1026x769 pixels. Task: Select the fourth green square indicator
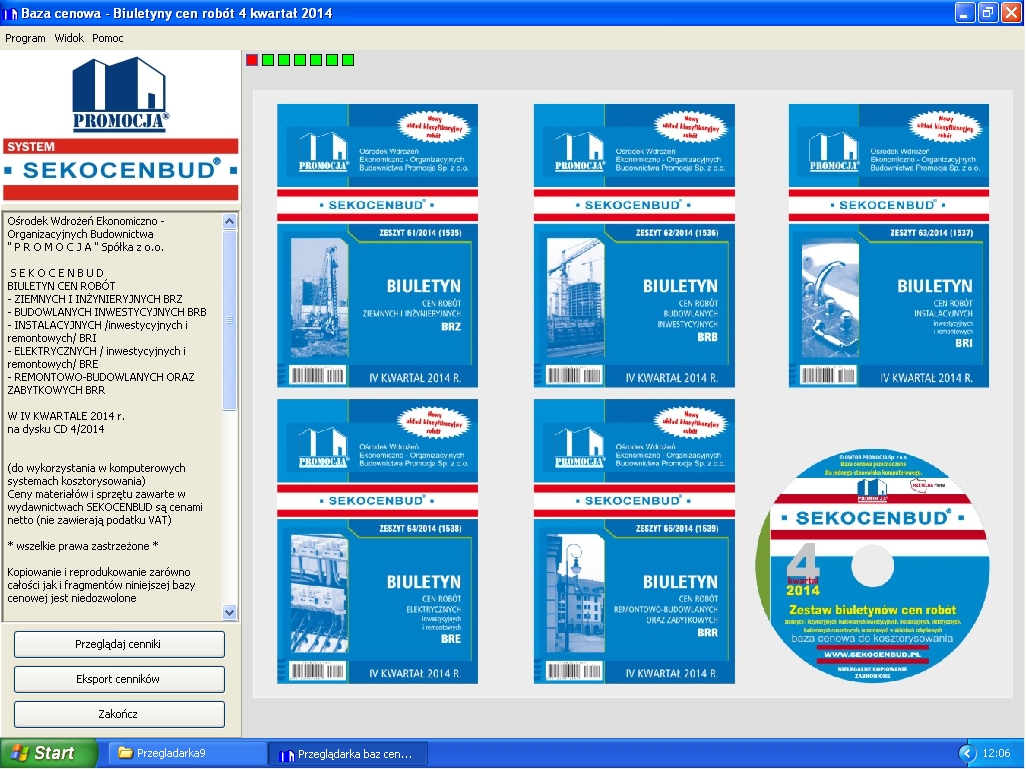(316, 60)
